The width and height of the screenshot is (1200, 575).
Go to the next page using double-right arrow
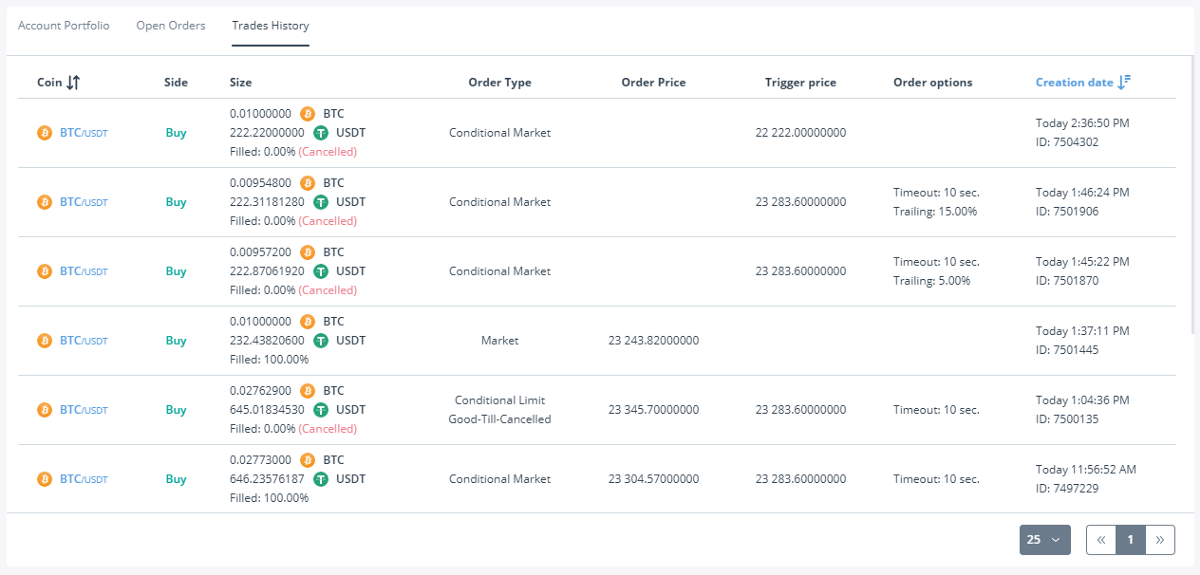pos(1160,540)
